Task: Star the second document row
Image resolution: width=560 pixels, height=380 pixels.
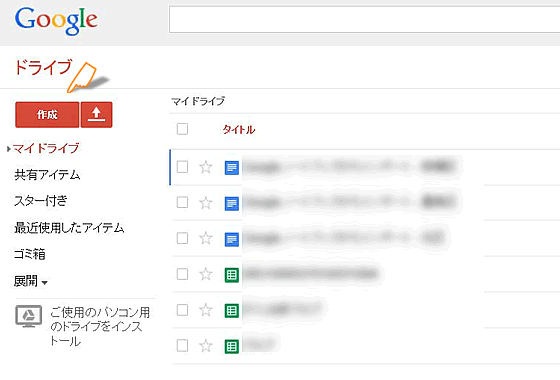Action: pos(206,202)
